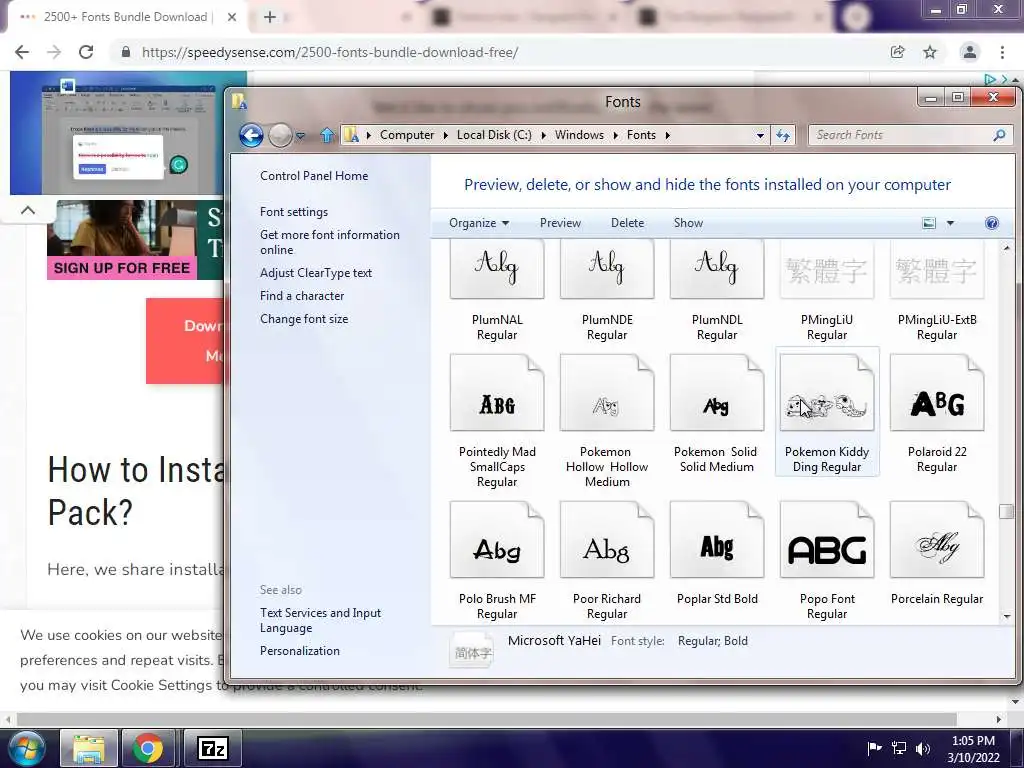Share this page from Chrome address bar

898,52
